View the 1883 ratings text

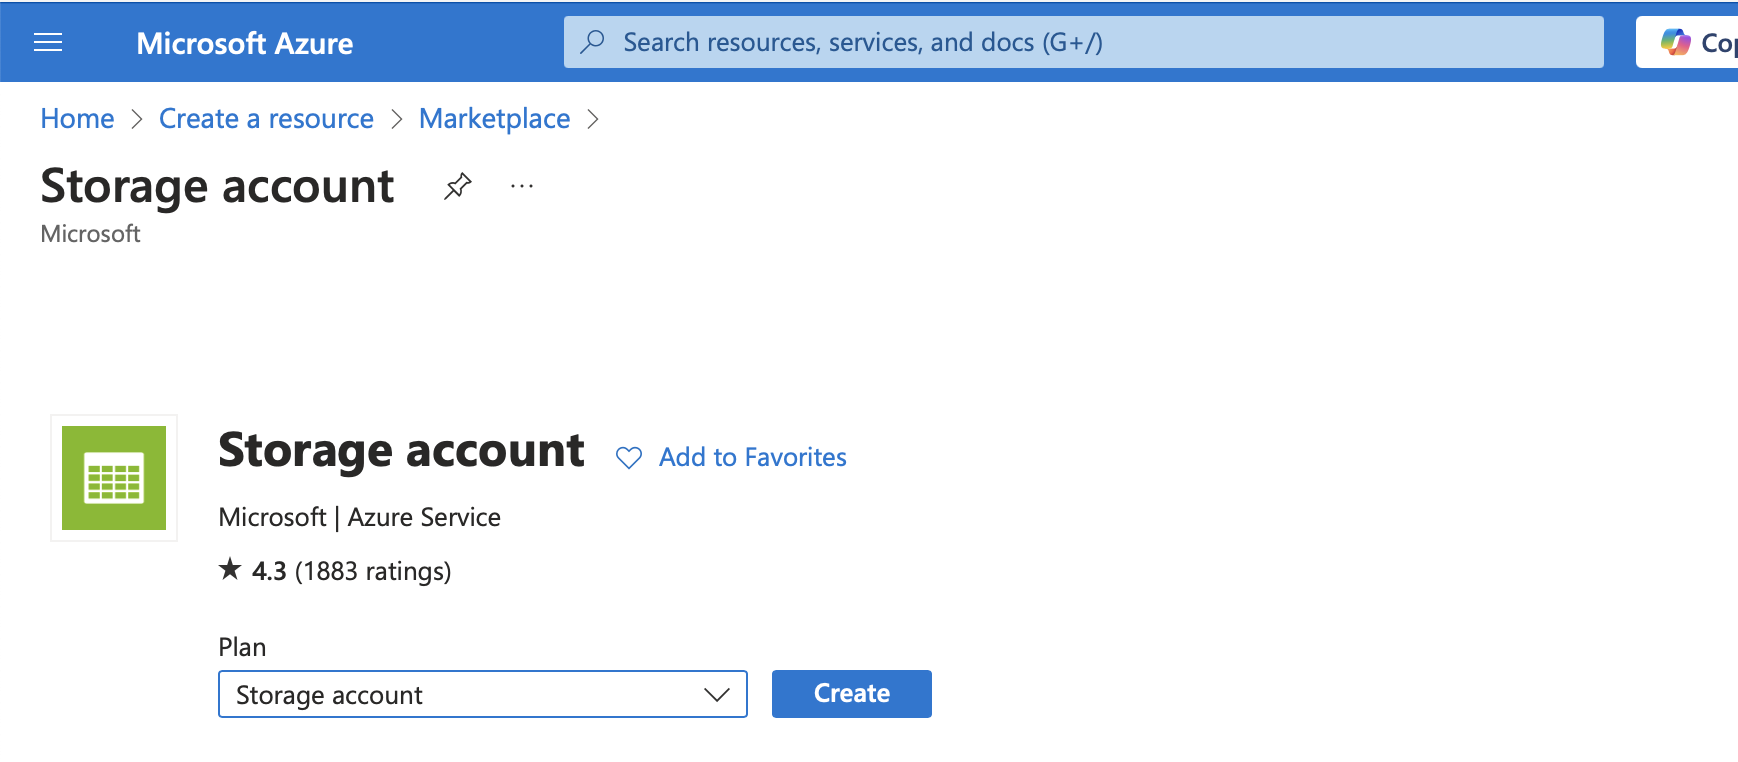pyautogui.click(x=373, y=571)
